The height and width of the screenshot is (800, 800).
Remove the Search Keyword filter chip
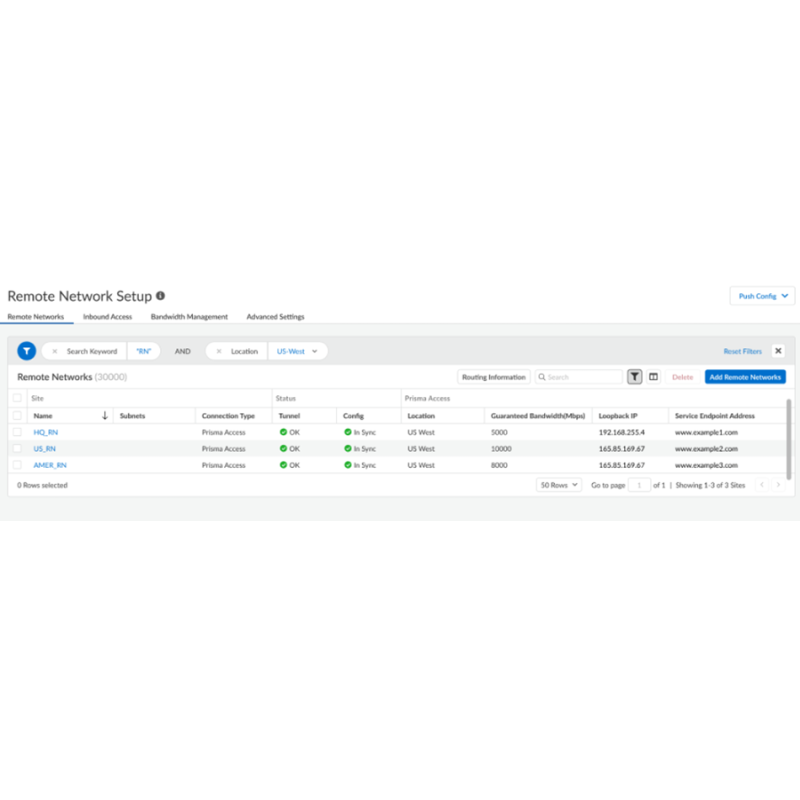pyautogui.click(x=55, y=352)
